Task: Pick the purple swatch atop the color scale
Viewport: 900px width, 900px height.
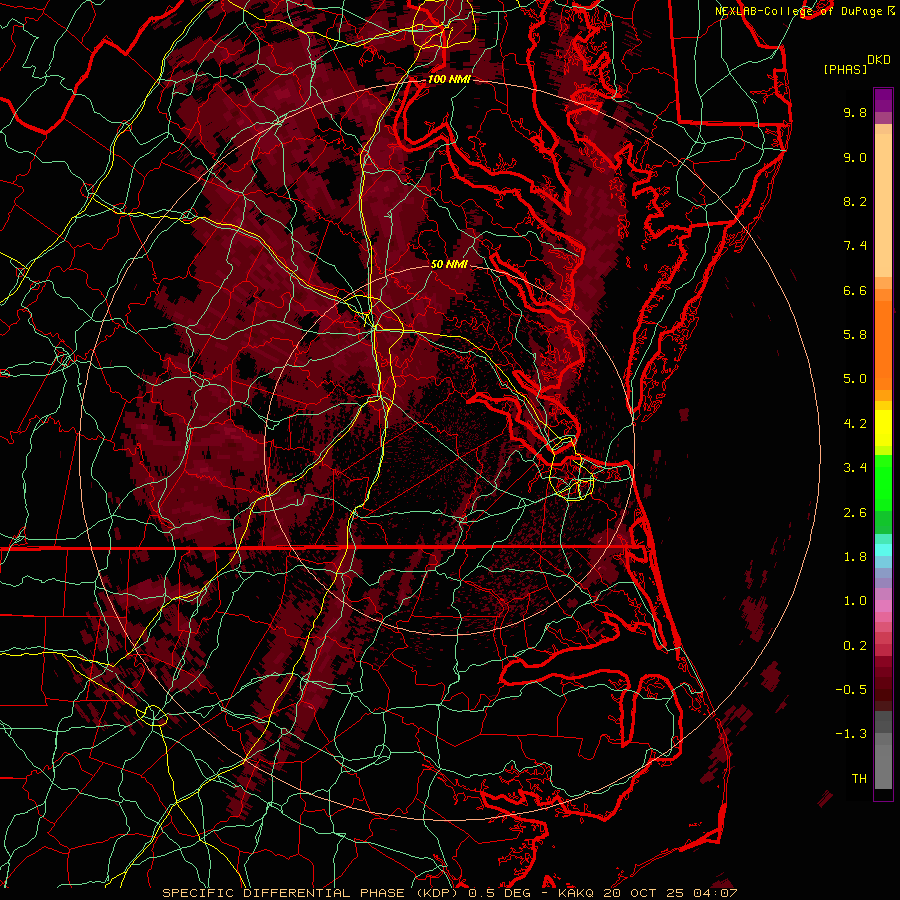Action: pyautogui.click(x=883, y=100)
